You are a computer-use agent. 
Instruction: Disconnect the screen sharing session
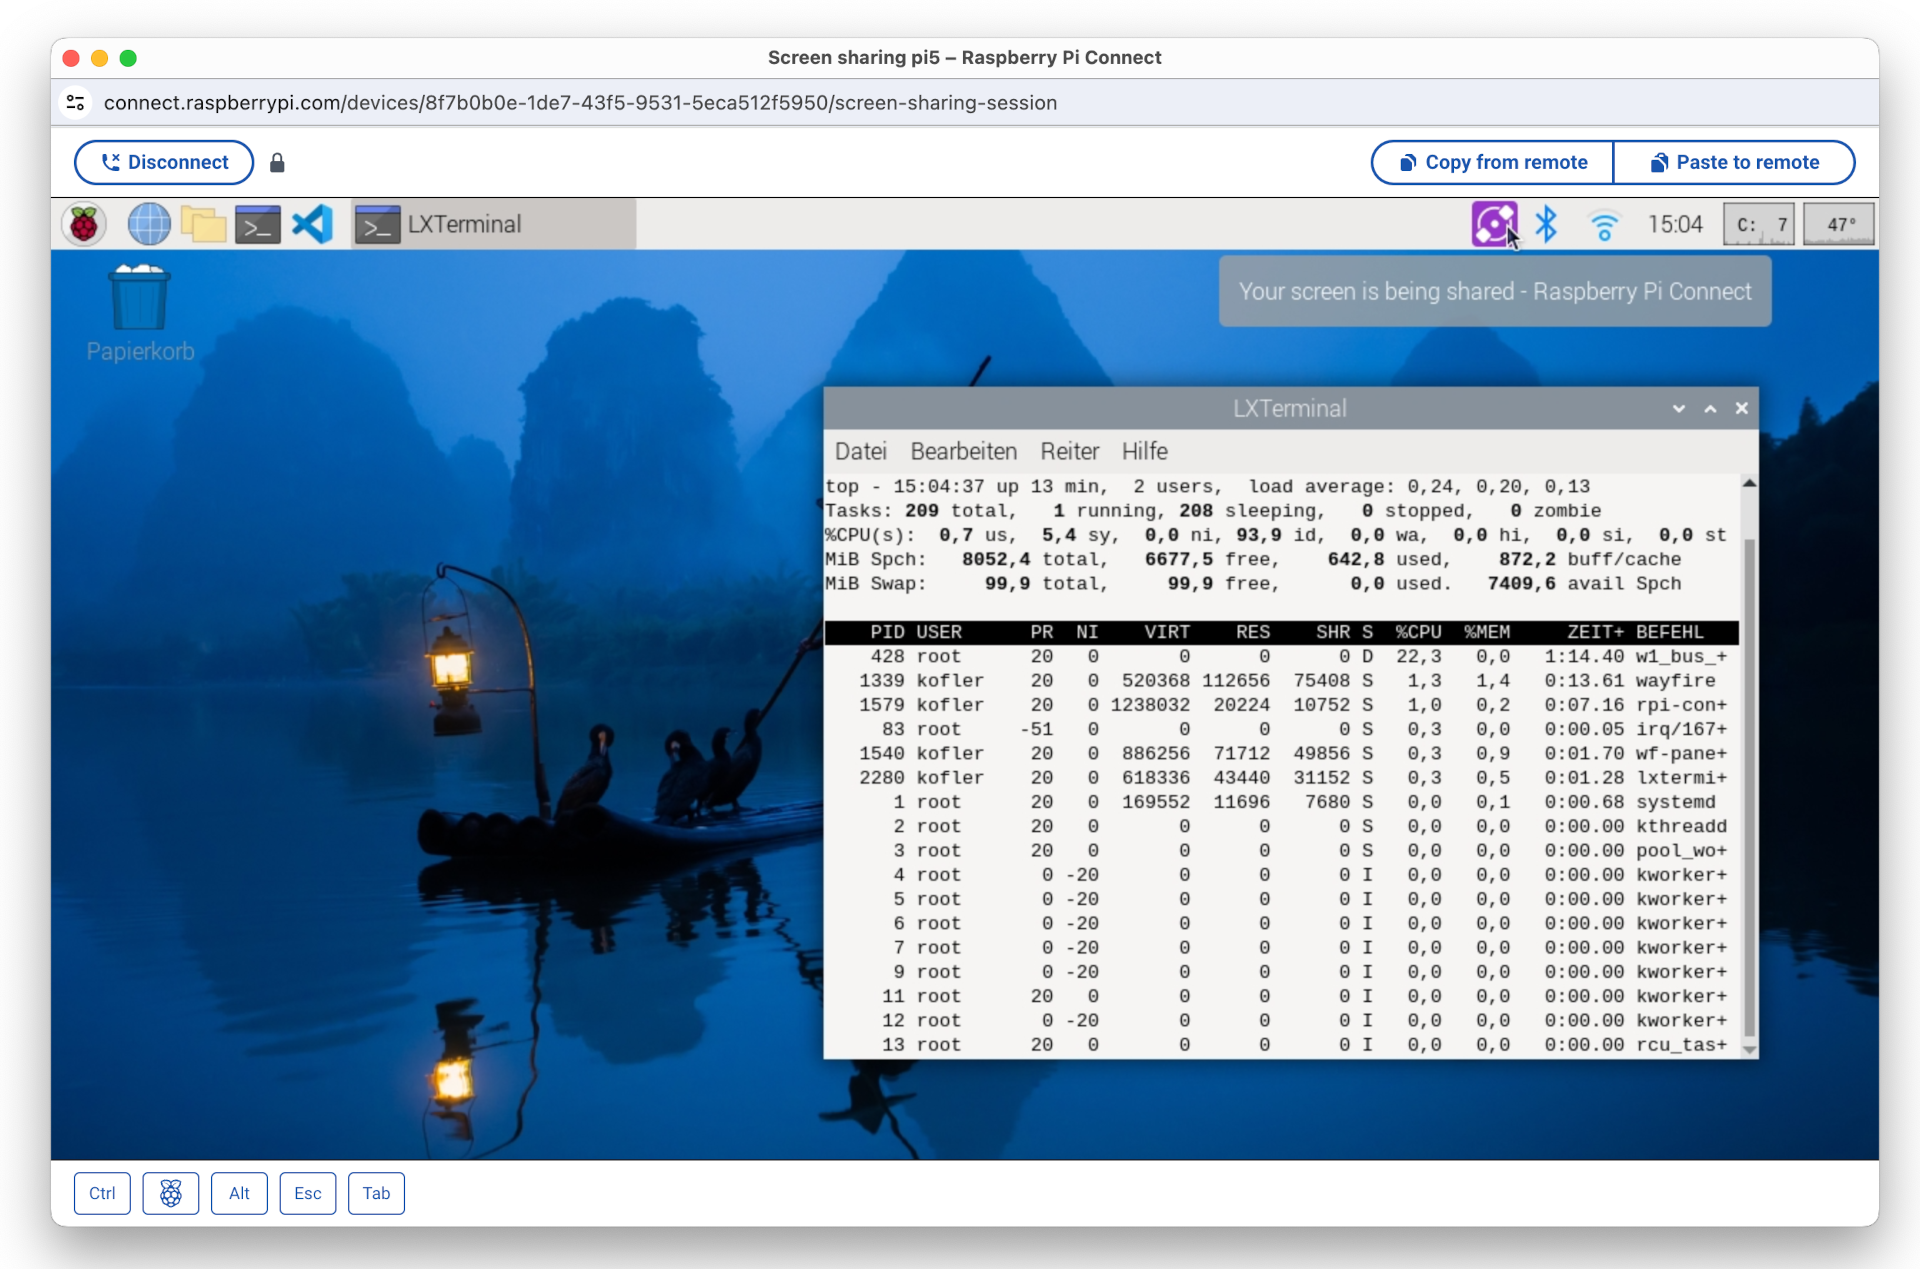164,162
